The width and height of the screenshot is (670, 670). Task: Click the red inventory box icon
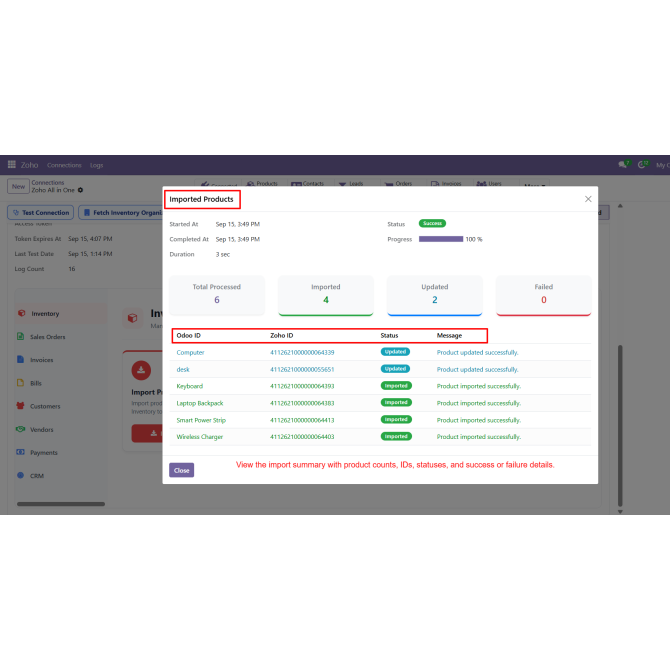click(x=132, y=318)
